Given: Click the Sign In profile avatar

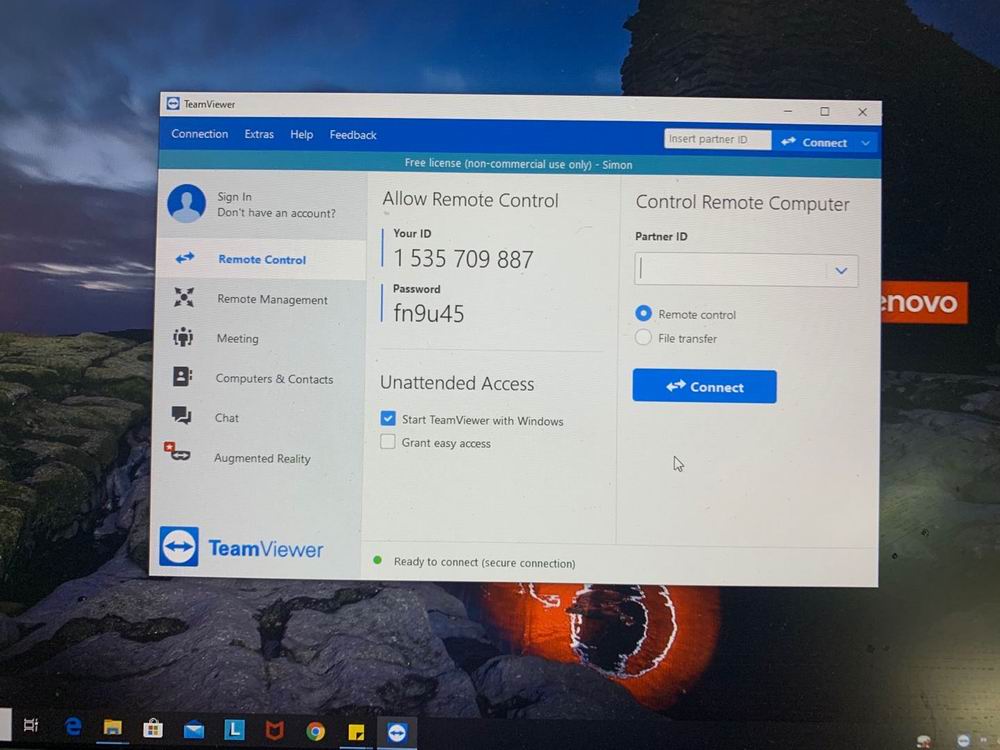Looking at the screenshot, I should (x=187, y=203).
